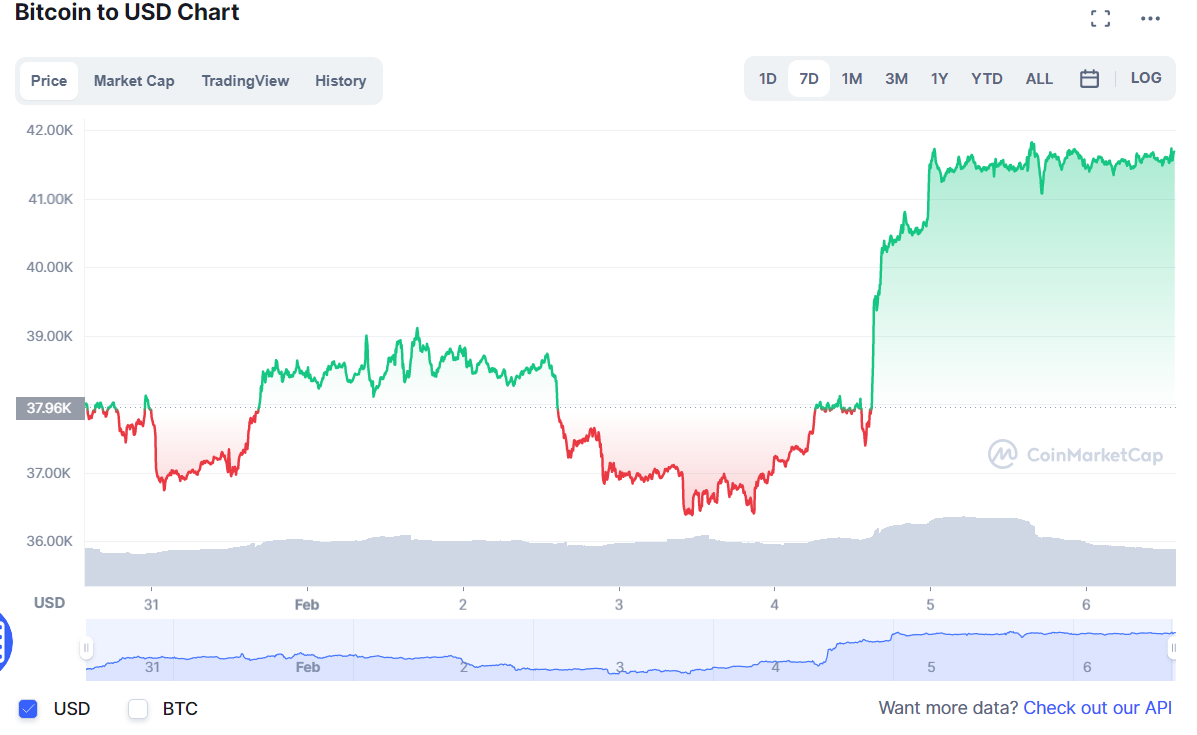Select the ALL timeframe option
The image size is (1197, 735).
click(1039, 78)
